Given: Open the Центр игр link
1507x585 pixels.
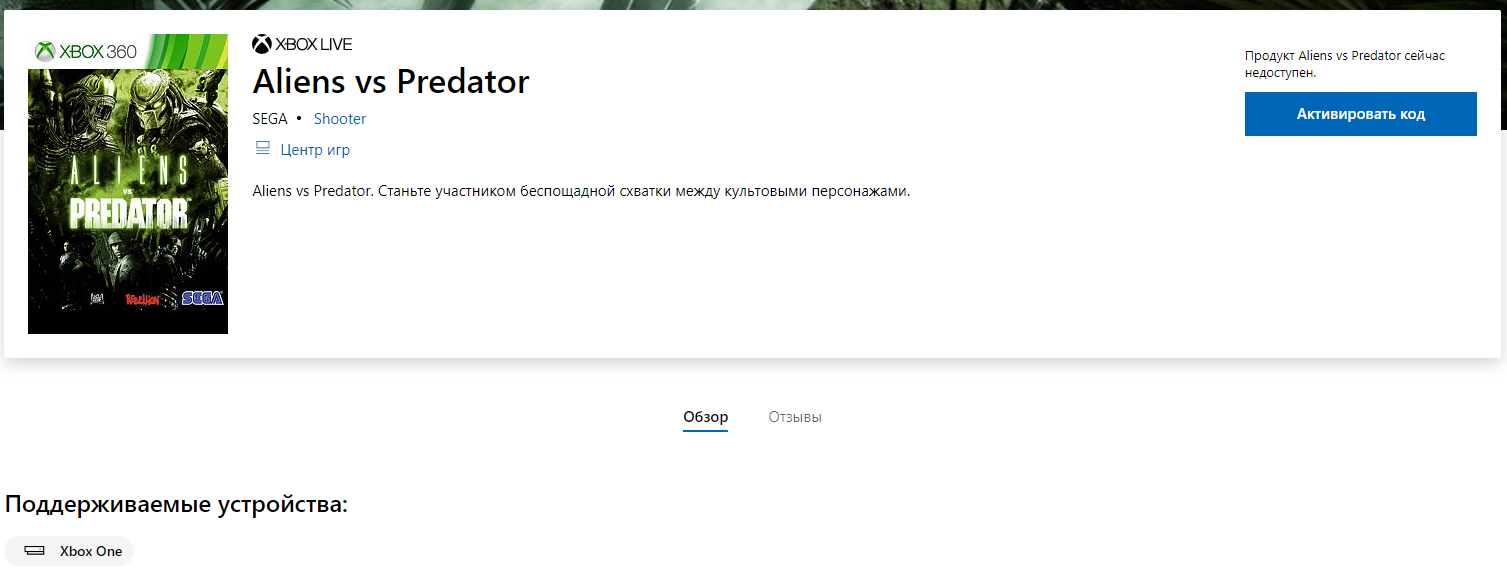Looking at the screenshot, I should pos(315,150).
